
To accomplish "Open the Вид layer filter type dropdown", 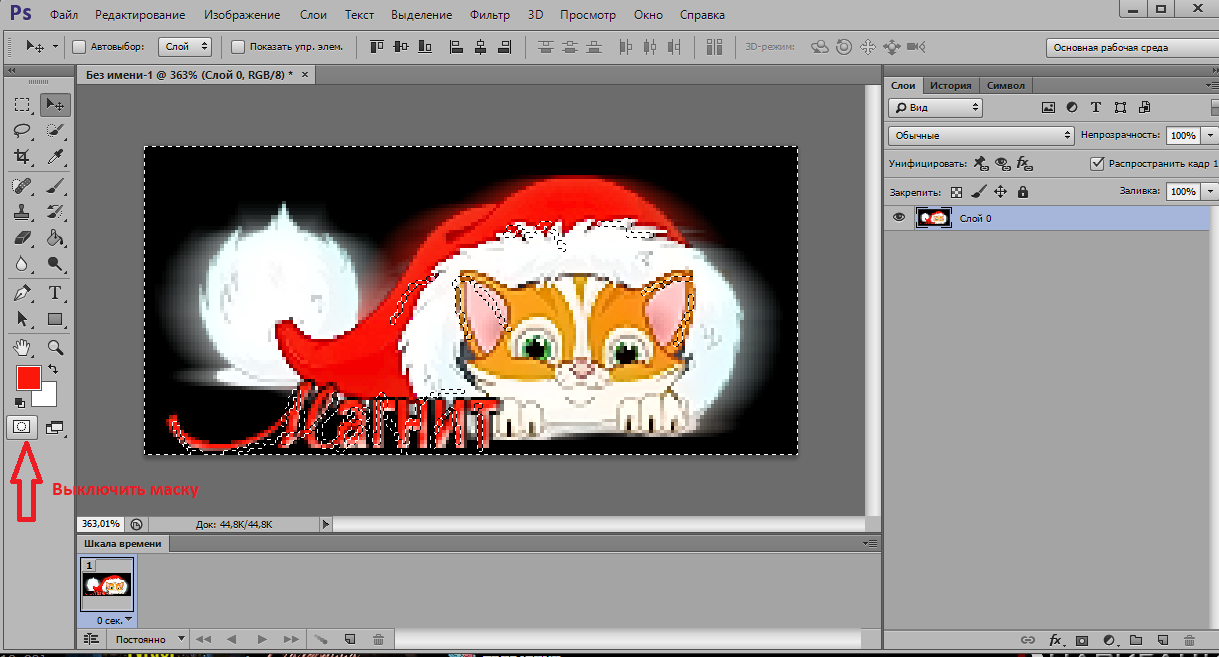I will coord(935,108).
